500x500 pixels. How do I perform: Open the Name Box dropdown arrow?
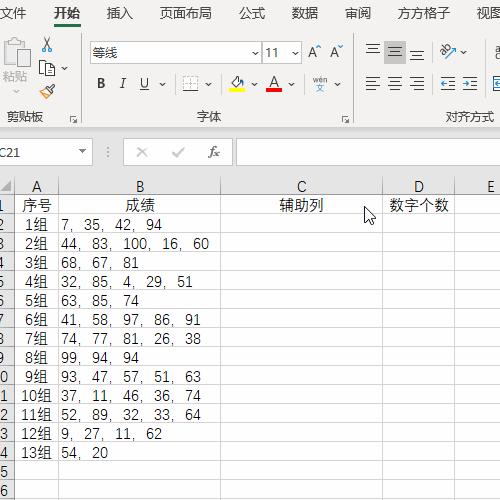82,152
